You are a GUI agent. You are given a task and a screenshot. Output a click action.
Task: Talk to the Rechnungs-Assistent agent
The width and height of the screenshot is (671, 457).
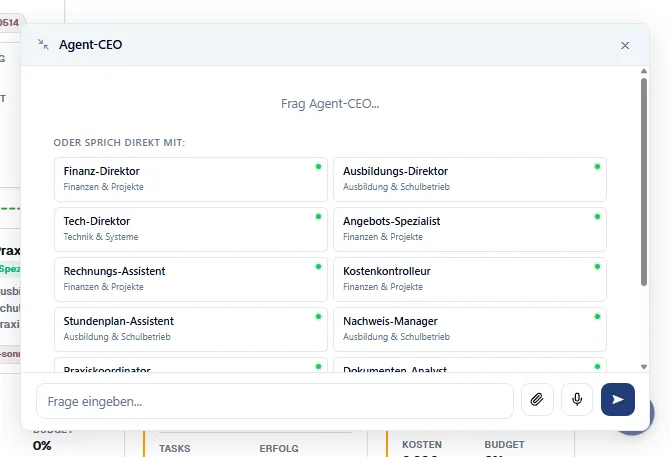coord(190,279)
